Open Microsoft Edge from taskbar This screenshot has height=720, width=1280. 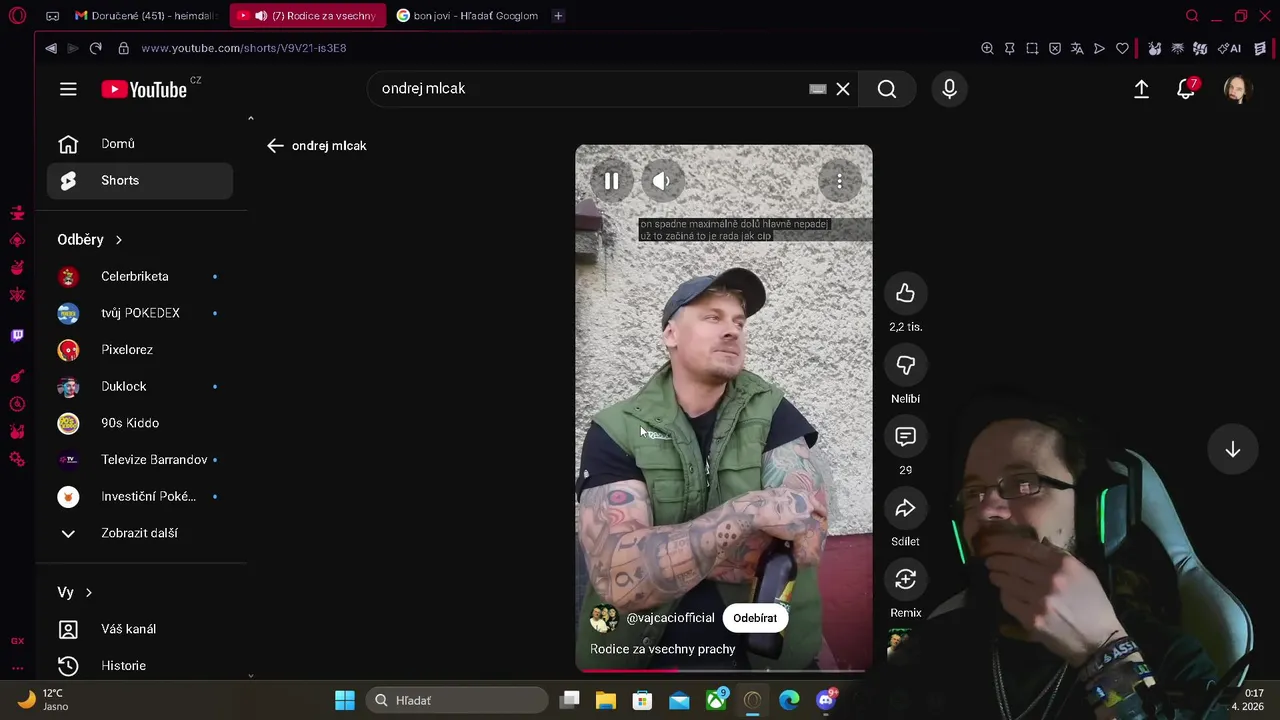pos(789,700)
